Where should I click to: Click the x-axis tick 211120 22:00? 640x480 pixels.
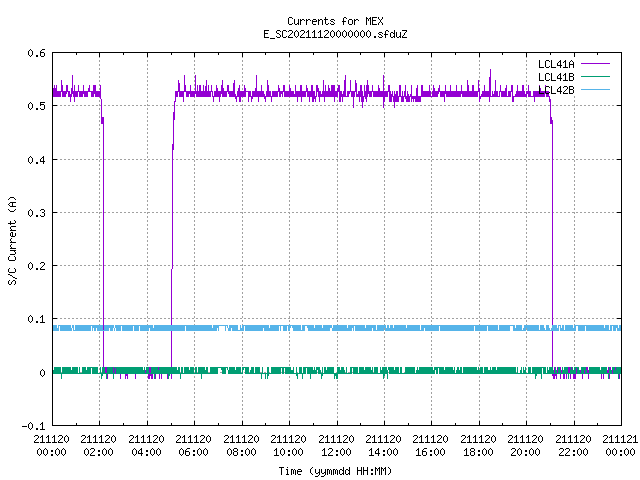573,445
